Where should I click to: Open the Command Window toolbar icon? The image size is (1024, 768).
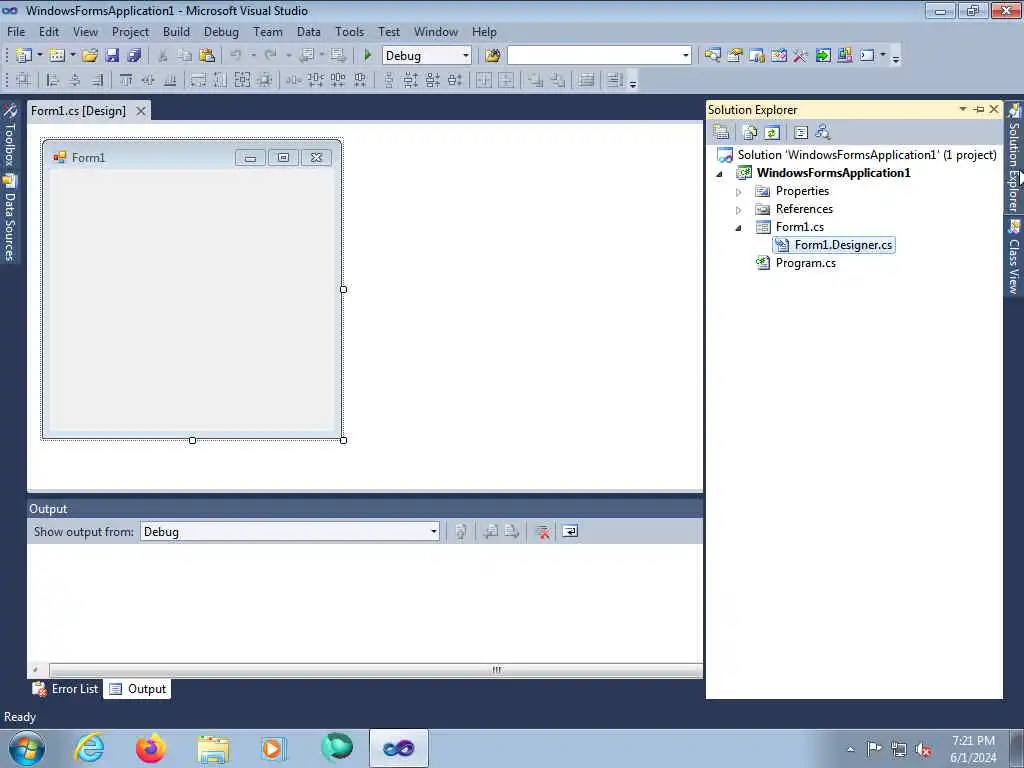[867, 56]
